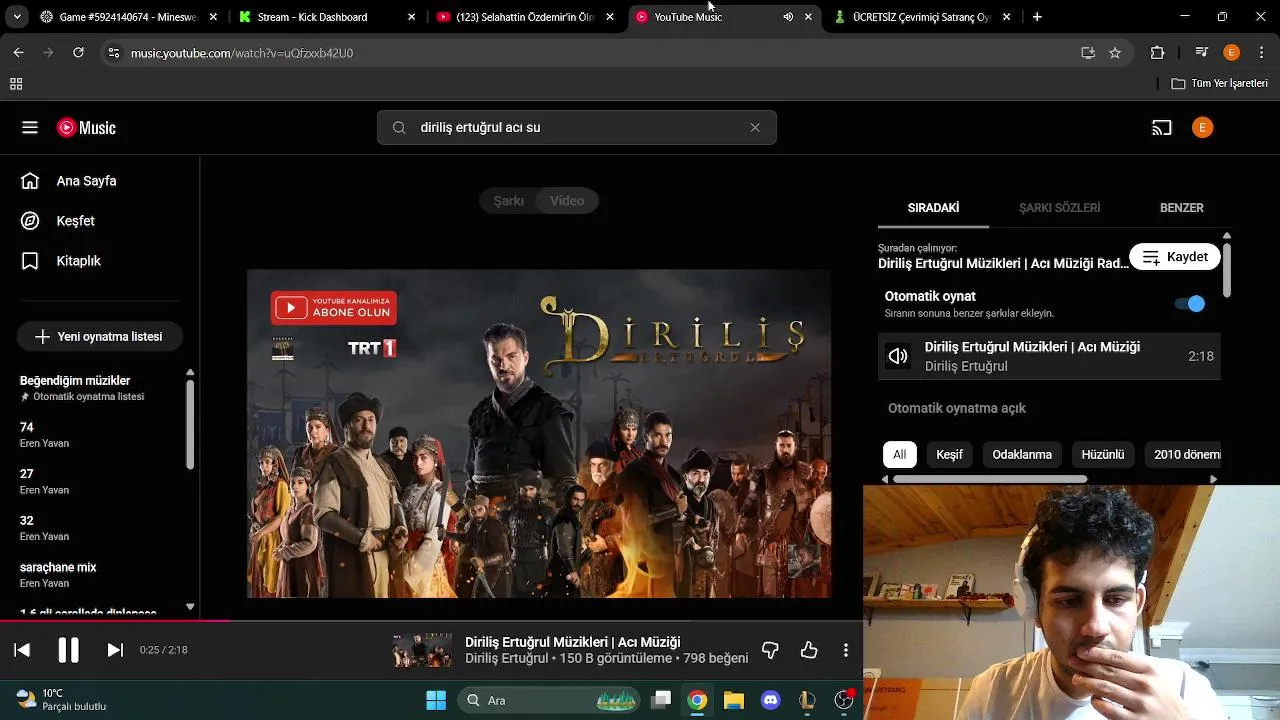
Task: Click speaker icon on playing queue item
Action: (898, 357)
